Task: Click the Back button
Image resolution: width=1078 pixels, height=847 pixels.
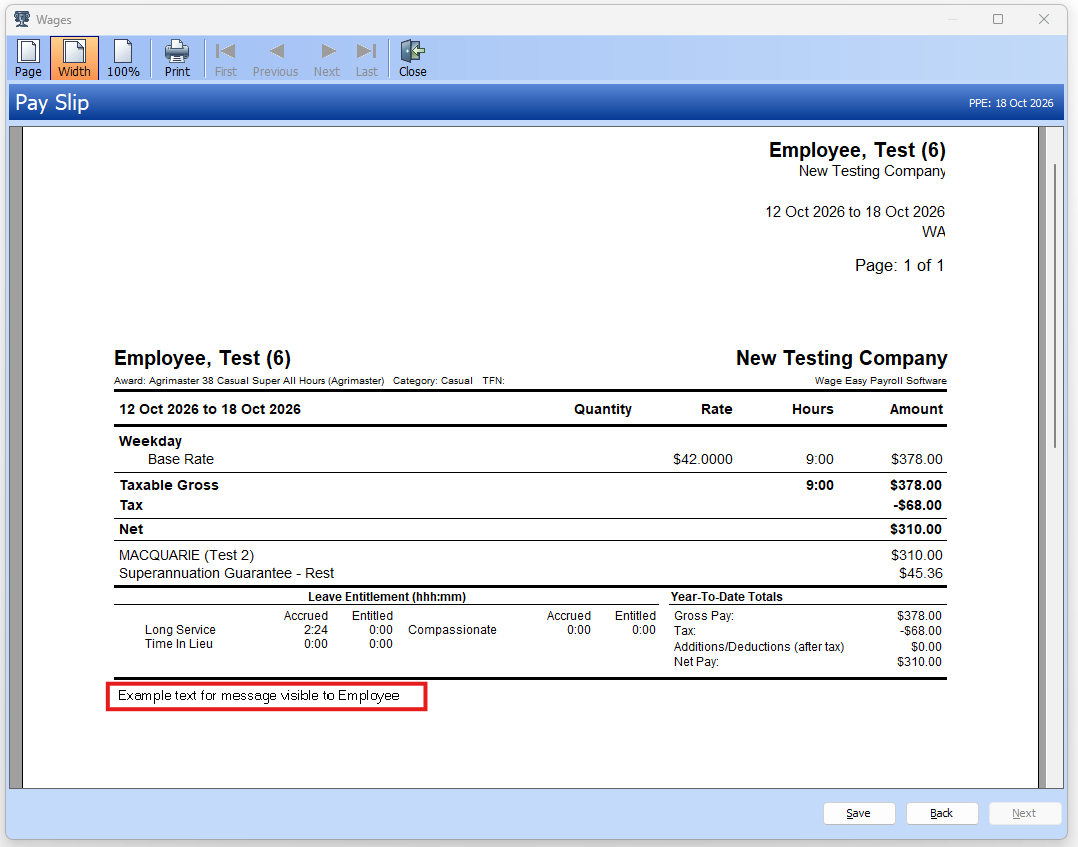Action: [x=942, y=813]
